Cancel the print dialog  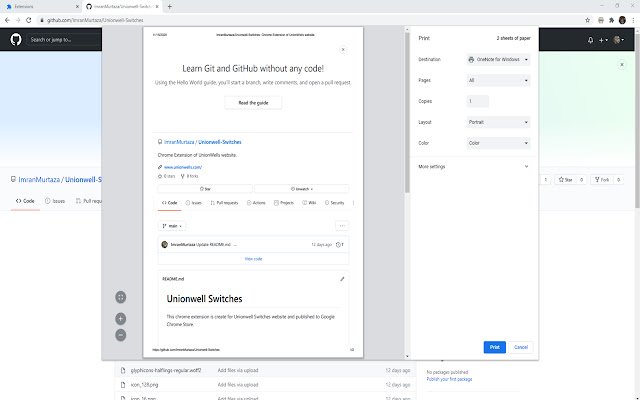click(520, 347)
